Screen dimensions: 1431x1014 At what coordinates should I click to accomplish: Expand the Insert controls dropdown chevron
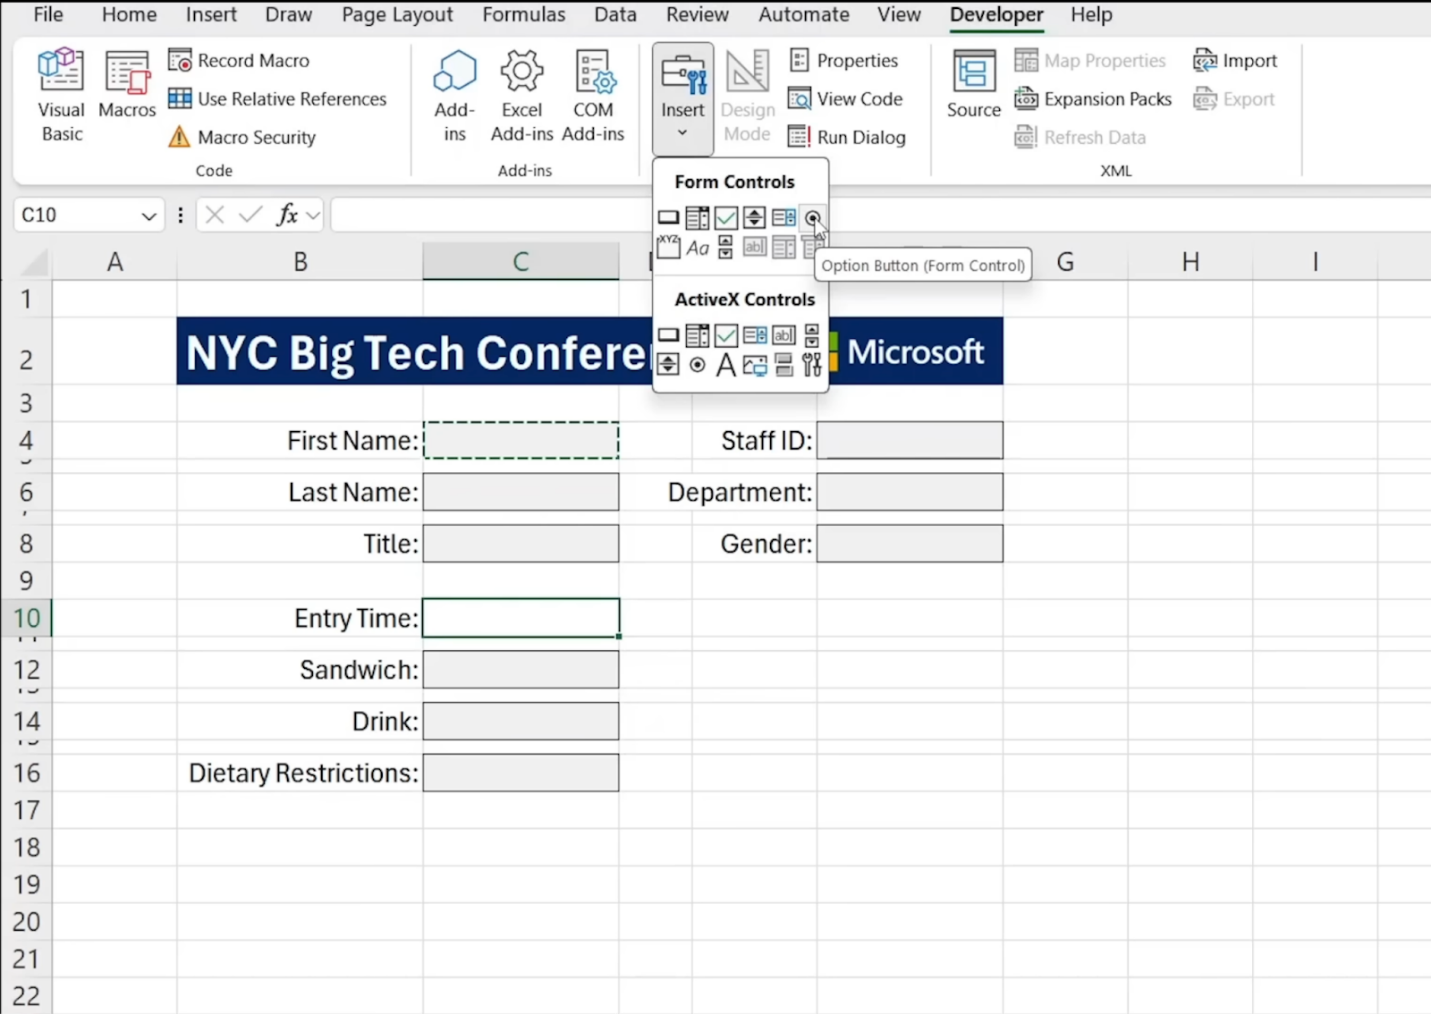pos(682,133)
